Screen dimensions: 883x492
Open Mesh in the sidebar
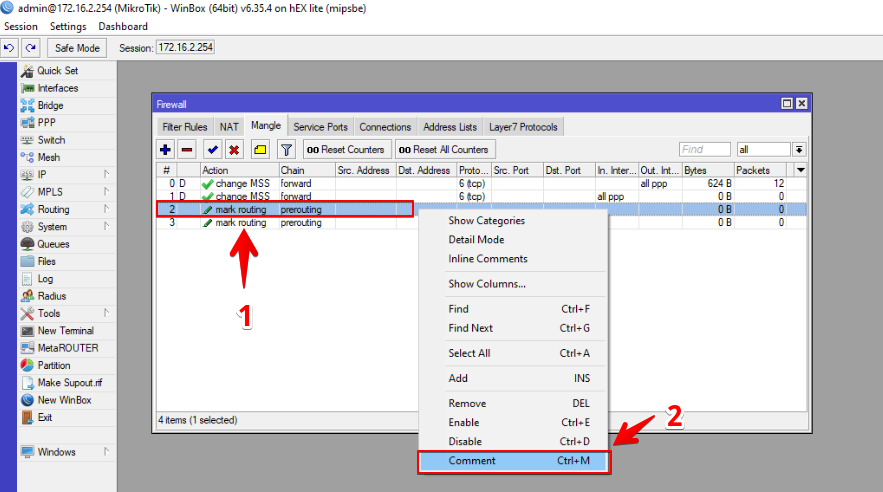pyautogui.click(x=48, y=157)
